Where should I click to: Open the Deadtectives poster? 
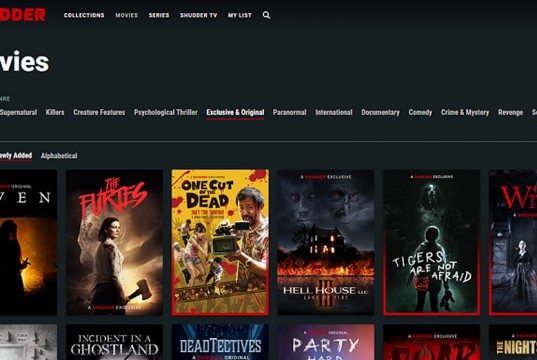pos(220,342)
